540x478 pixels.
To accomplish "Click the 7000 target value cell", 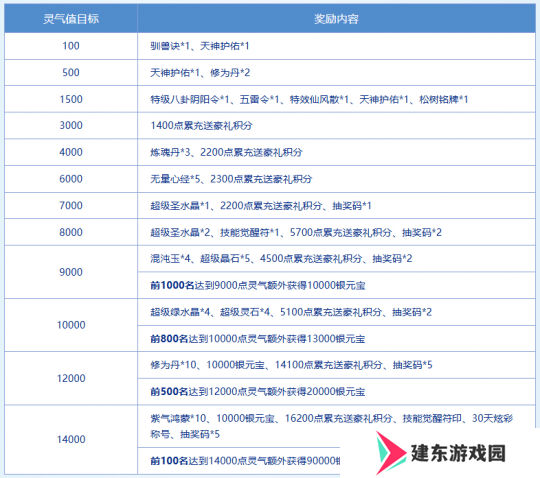I will point(71,205).
